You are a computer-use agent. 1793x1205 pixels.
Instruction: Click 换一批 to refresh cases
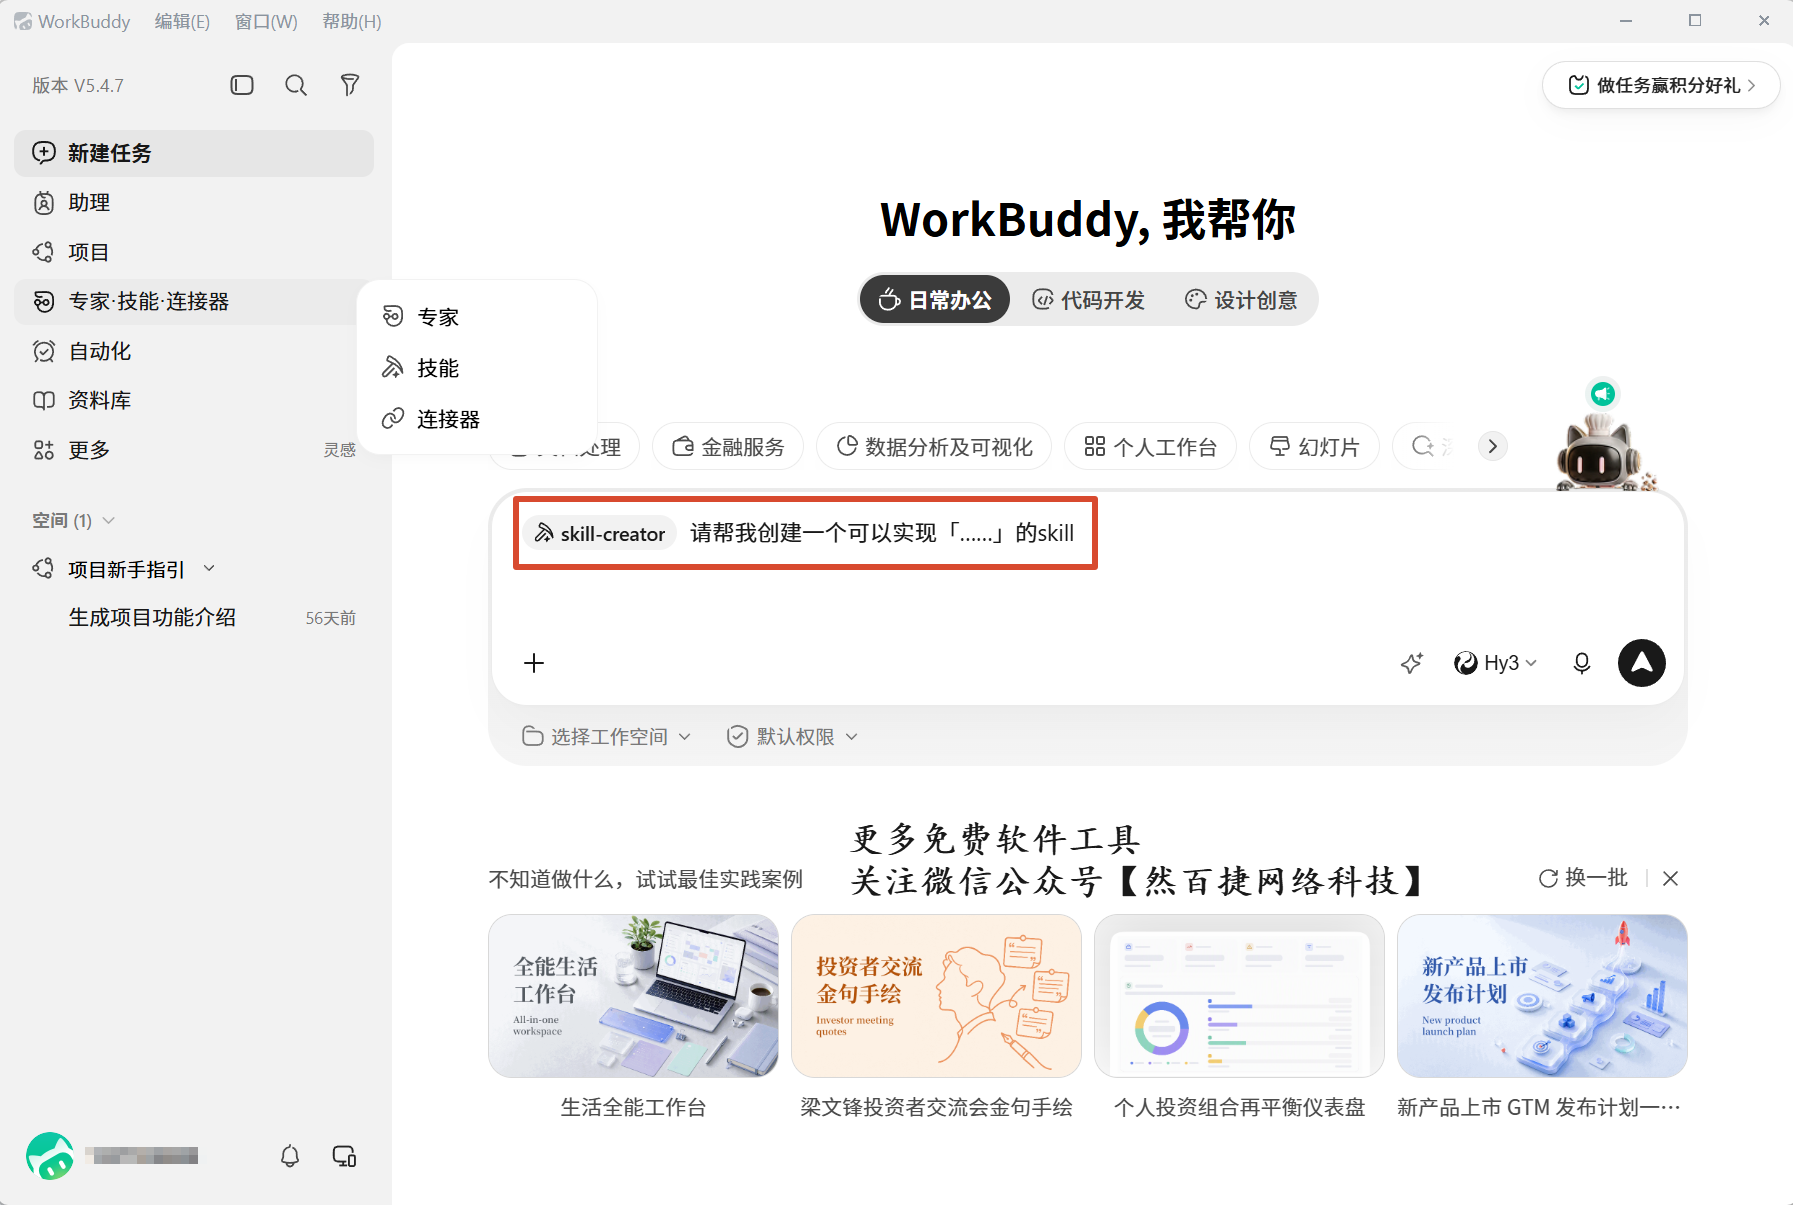pyautogui.click(x=1583, y=878)
